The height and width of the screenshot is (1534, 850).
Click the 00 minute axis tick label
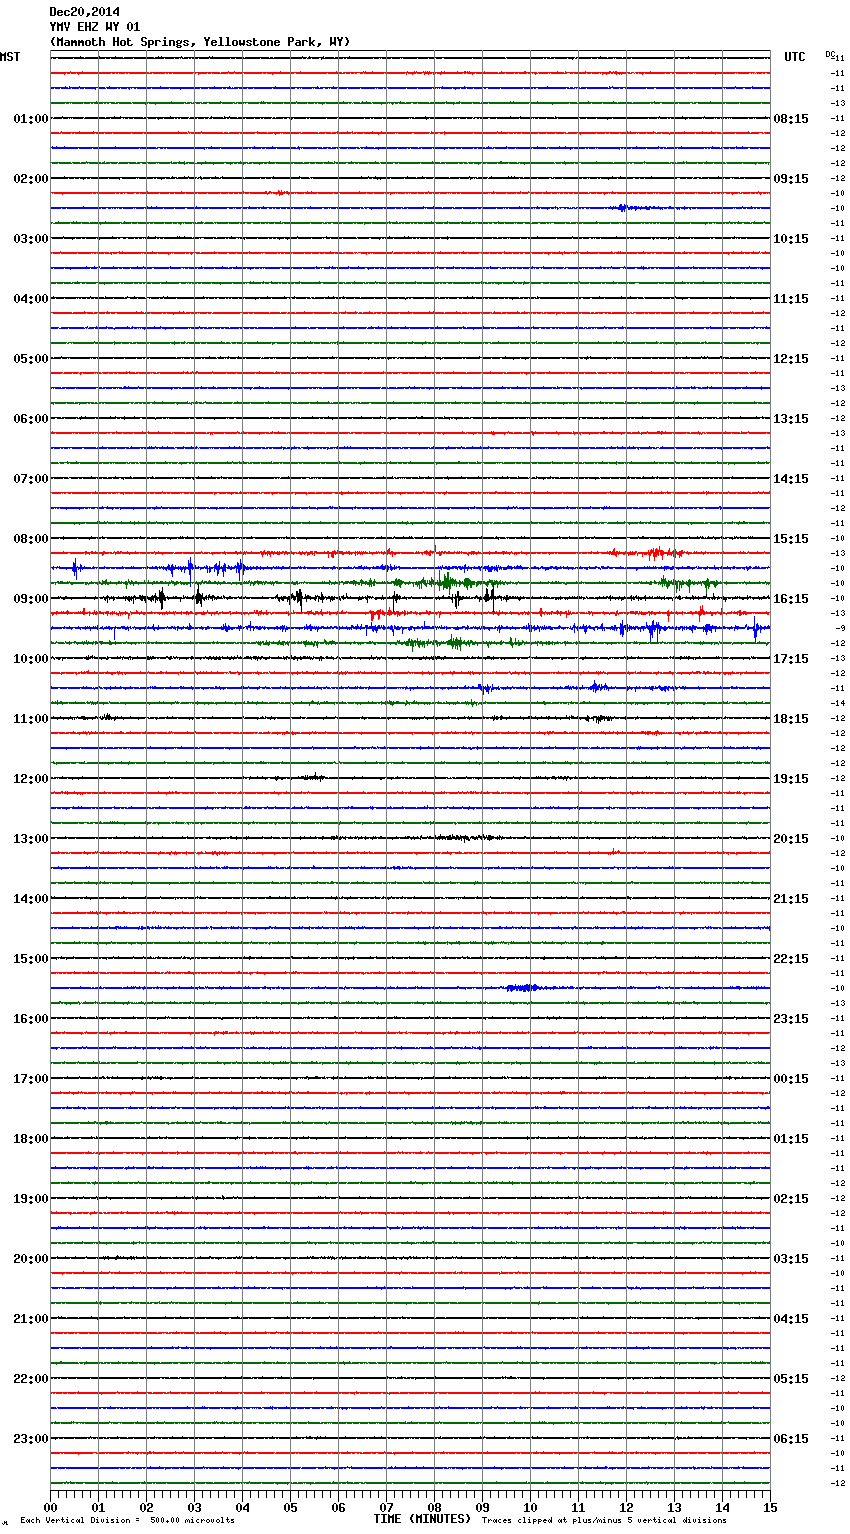[50, 1507]
